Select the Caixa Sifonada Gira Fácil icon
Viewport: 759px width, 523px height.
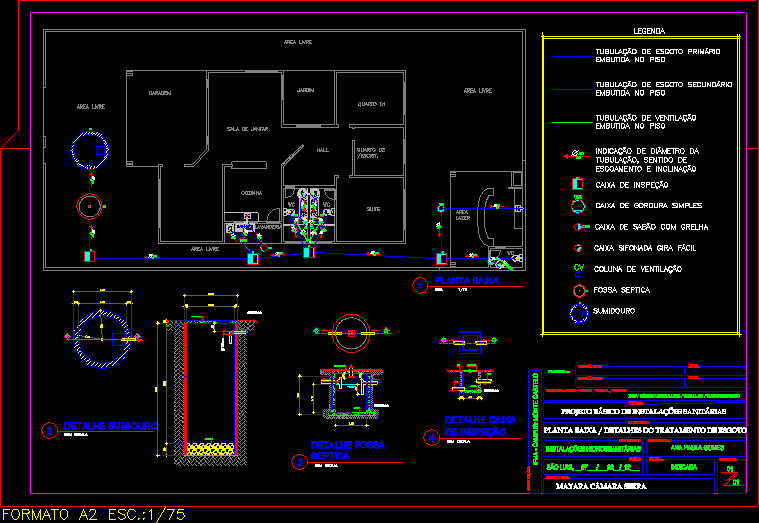pos(577,247)
